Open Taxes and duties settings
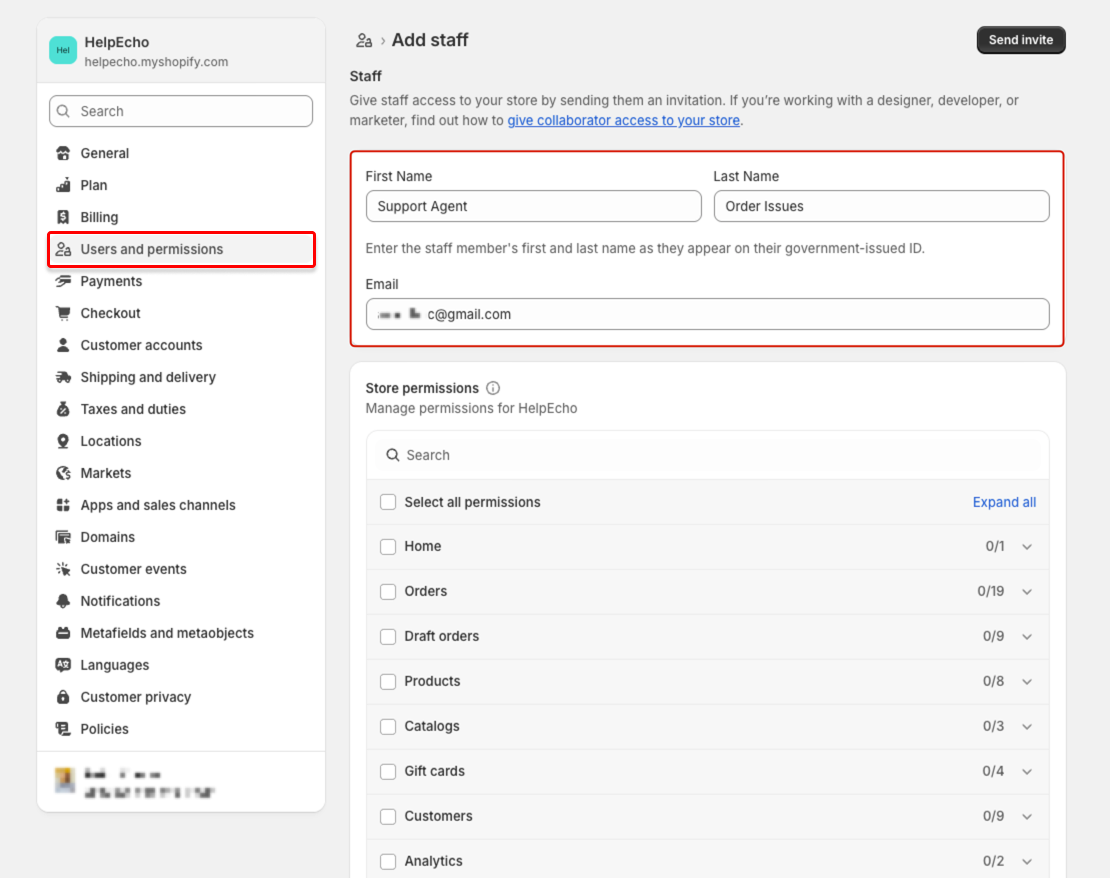The width and height of the screenshot is (1110, 878). tap(133, 409)
